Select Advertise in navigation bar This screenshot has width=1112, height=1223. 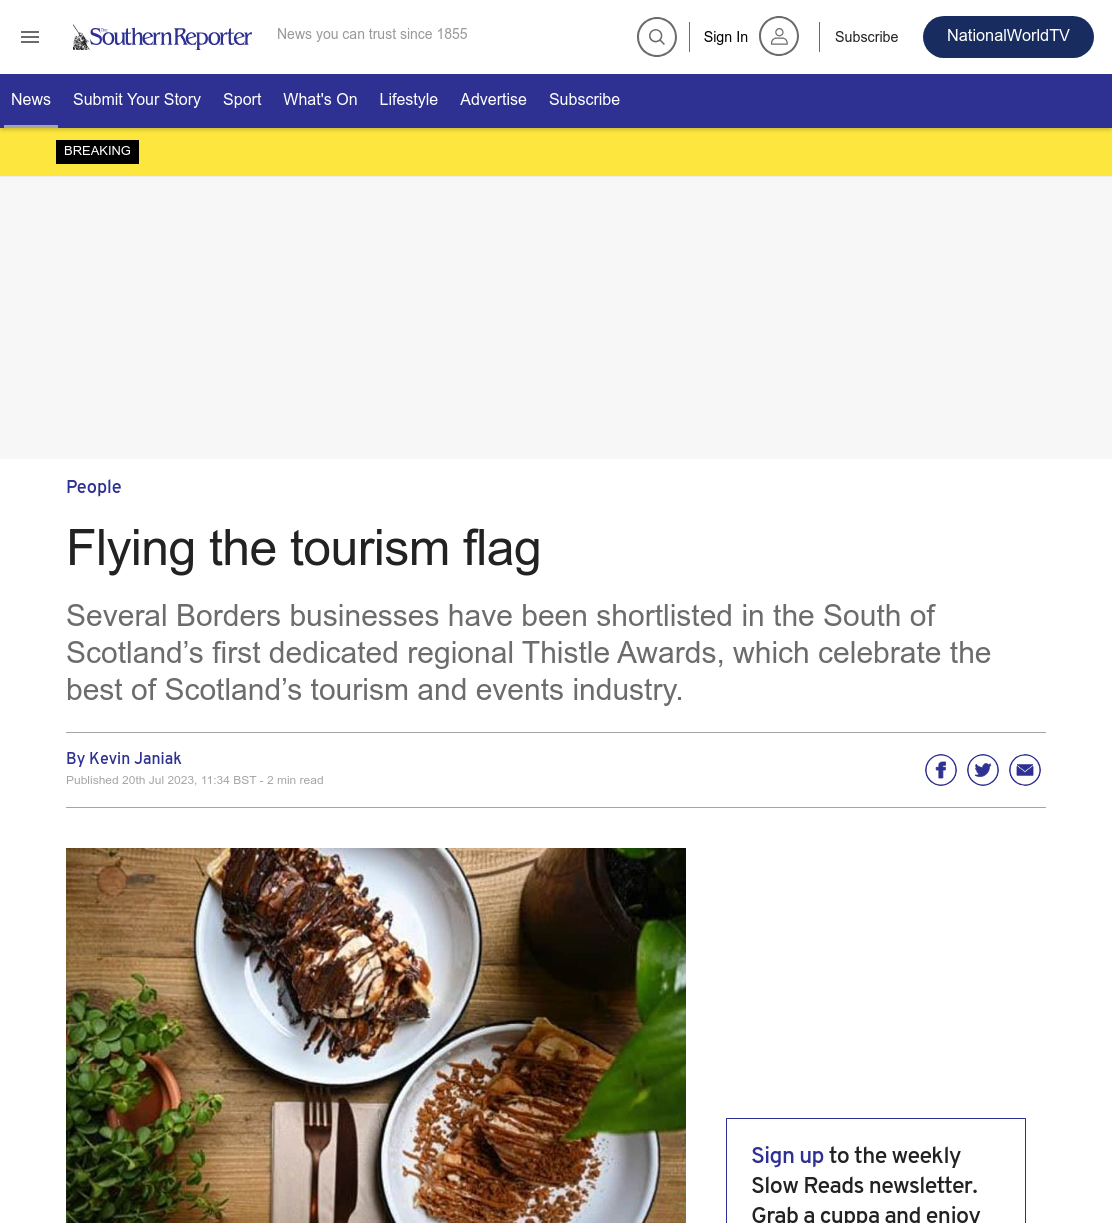(493, 100)
